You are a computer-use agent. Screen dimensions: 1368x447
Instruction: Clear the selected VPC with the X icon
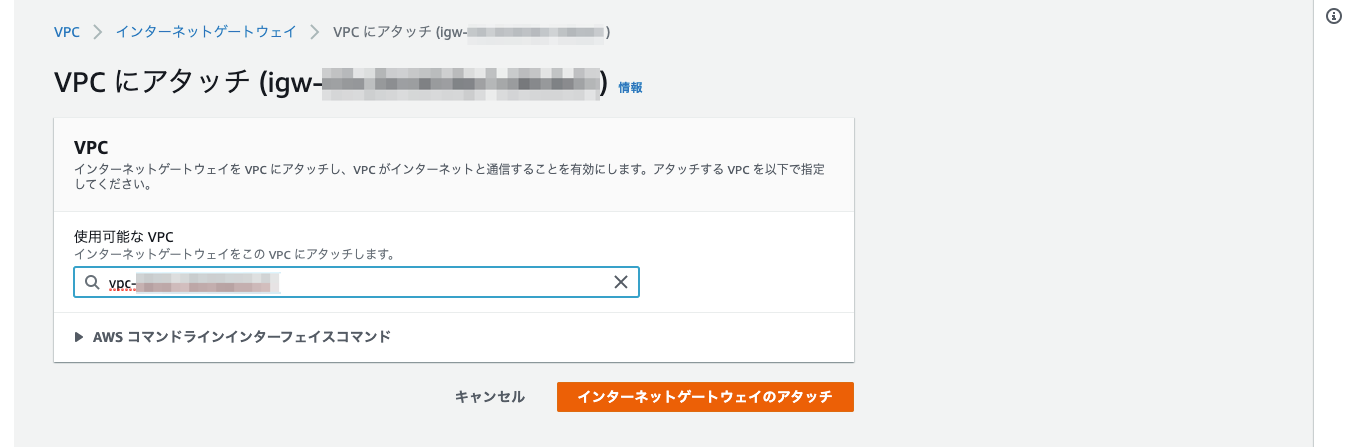pos(620,283)
